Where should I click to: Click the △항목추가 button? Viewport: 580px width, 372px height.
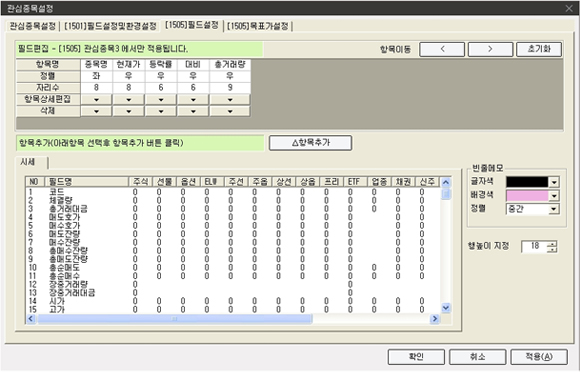(310, 143)
